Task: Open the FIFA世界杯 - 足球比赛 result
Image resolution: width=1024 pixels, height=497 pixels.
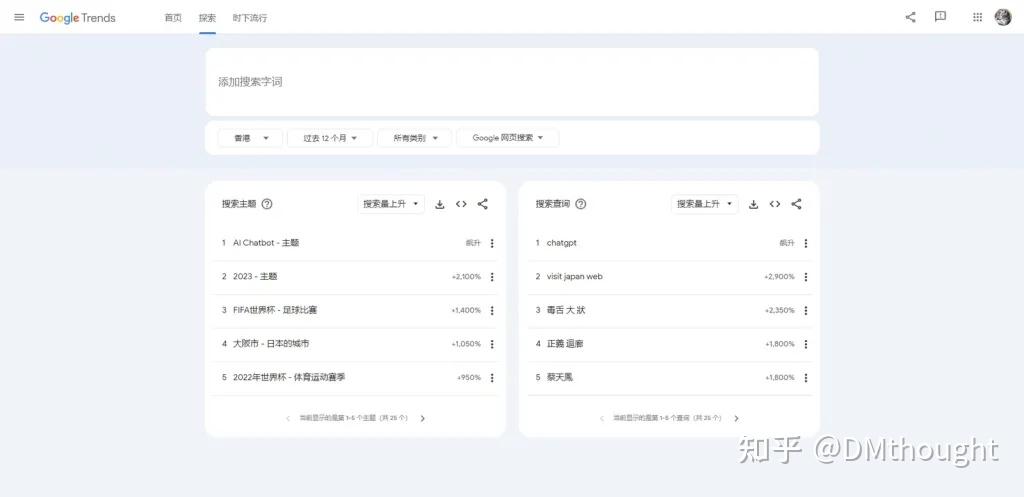Action: [x=275, y=310]
